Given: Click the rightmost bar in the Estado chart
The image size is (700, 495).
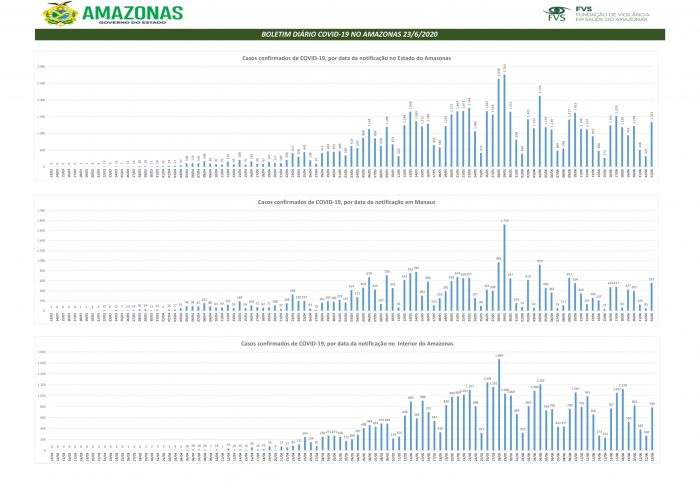Looking at the screenshot, I should pos(652,145).
